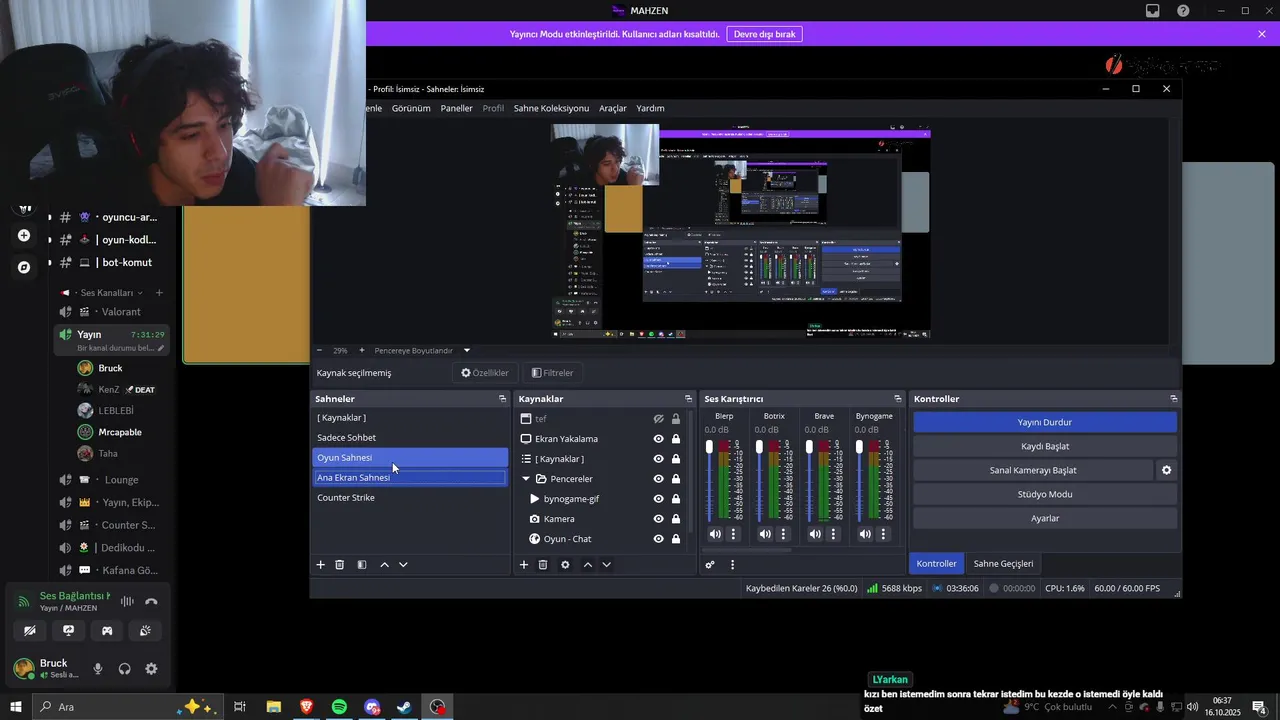Enter Stüdyo Modu
The height and width of the screenshot is (720, 1280).
[1045, 494]
